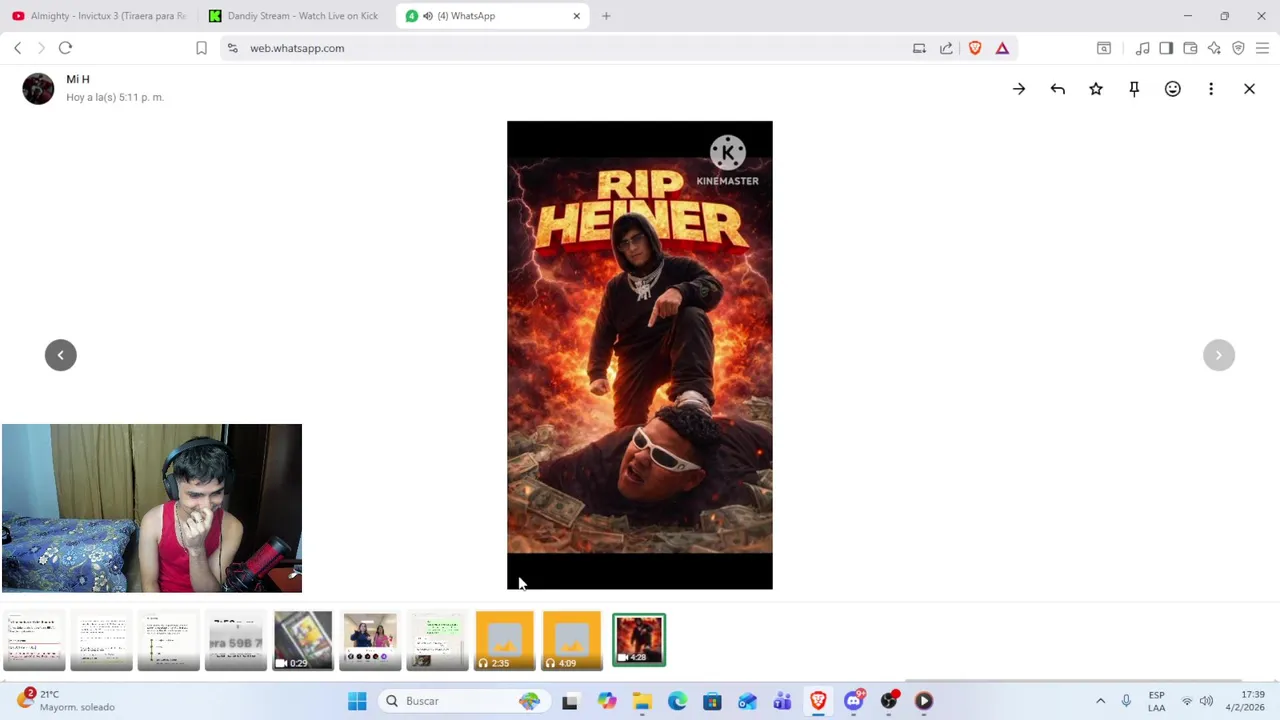The image size is (1280, 720).
Task: Open Brave Rewards triangle icon
Action: 1002,48
